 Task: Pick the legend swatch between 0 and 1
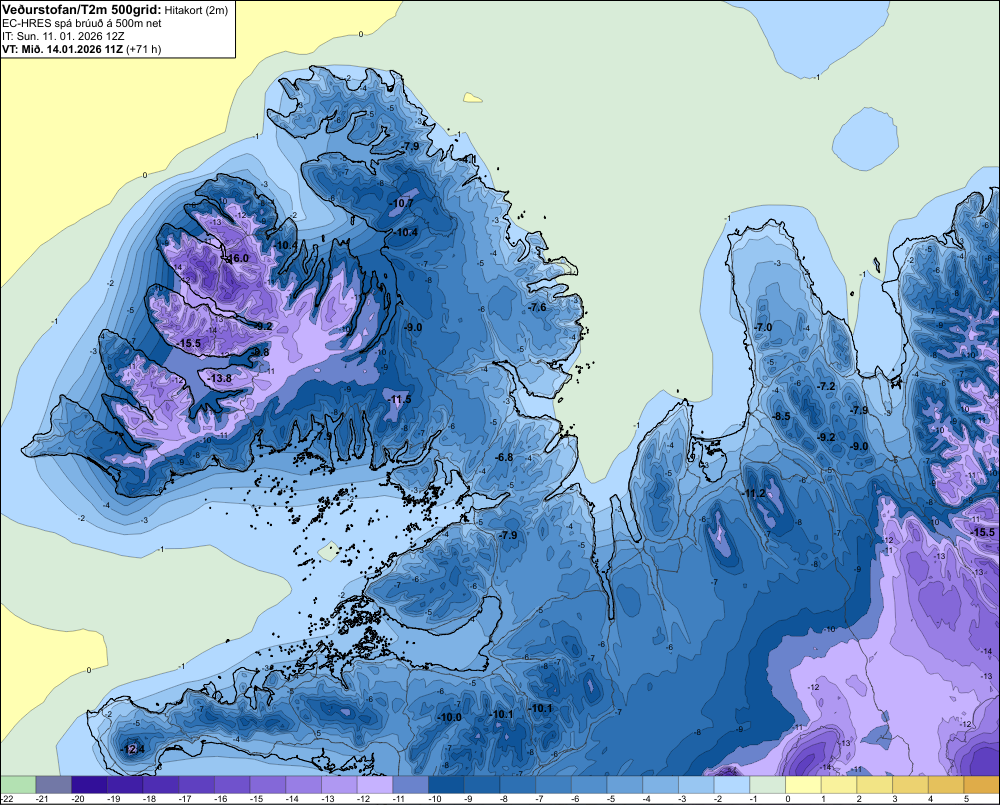pyautogui.click(x=803, y=785)
